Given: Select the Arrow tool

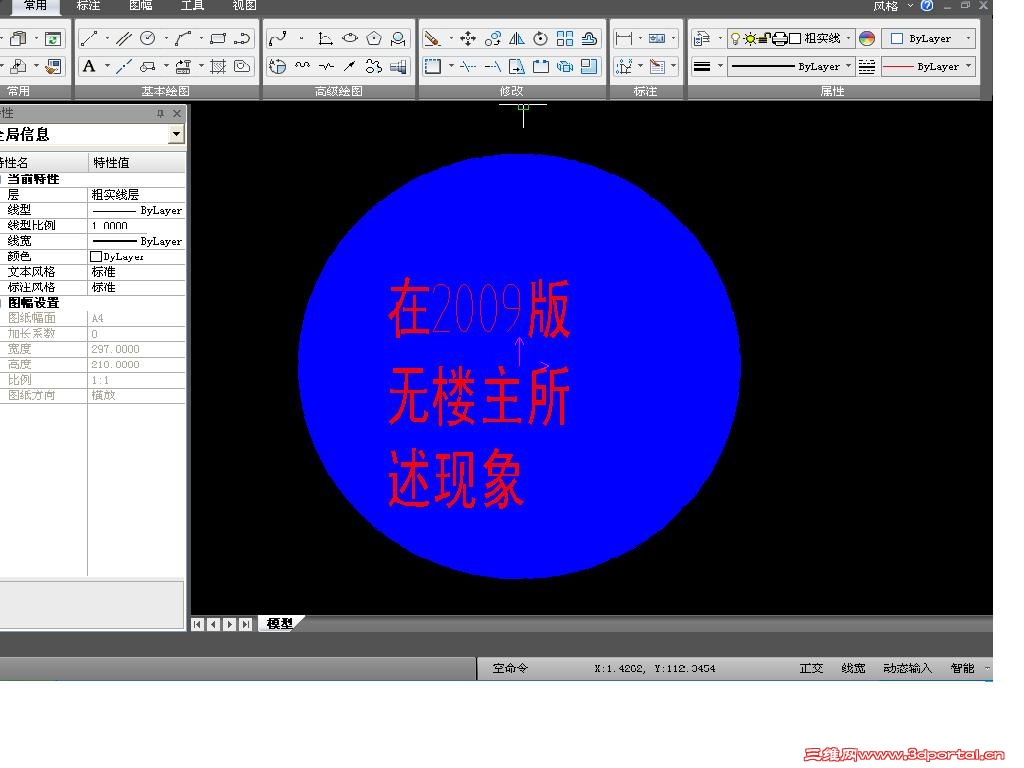Looking at the screenshot, I should (x=350, y=66).
